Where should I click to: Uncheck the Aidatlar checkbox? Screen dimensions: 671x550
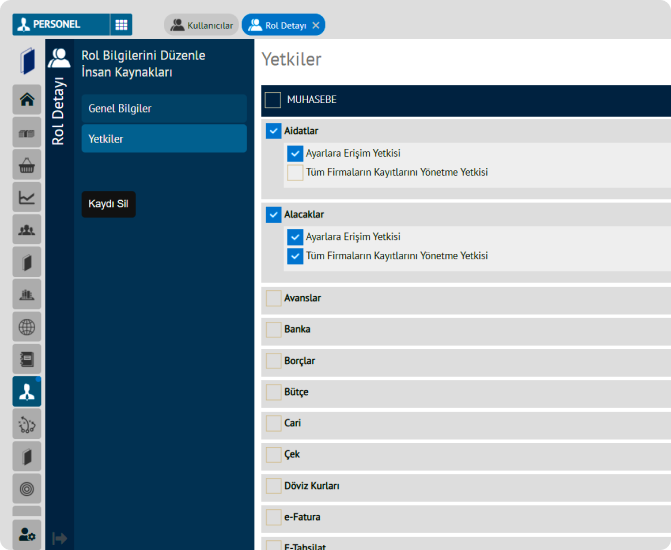point(274,131)
